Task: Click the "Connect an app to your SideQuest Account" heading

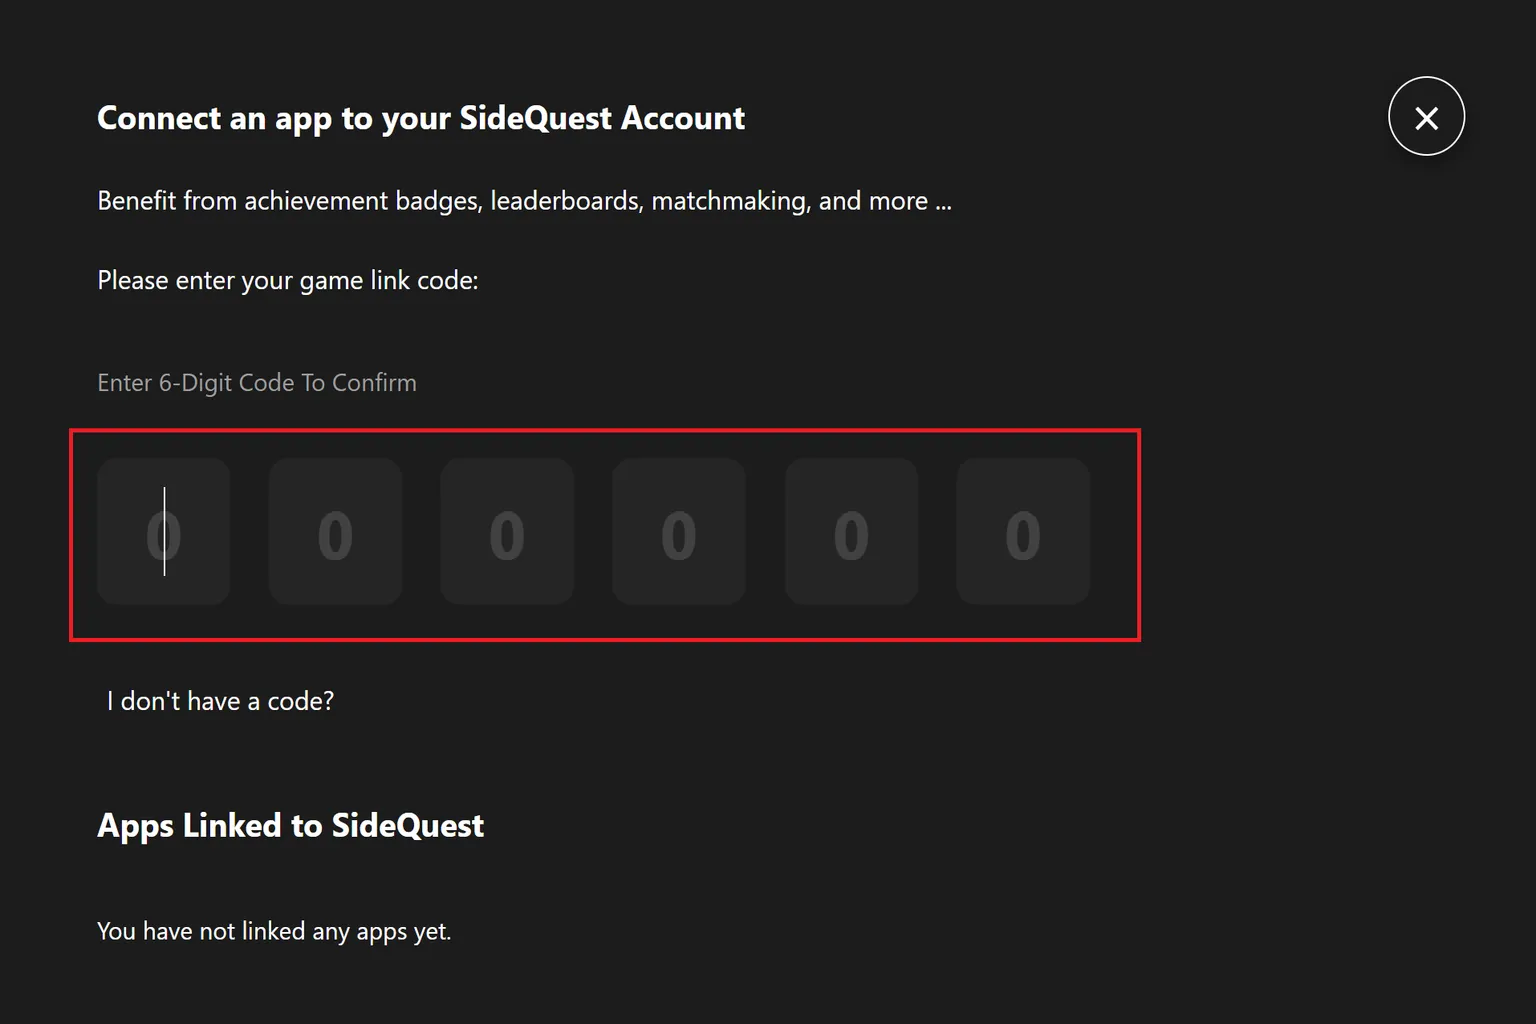Action: pos(421,118)
